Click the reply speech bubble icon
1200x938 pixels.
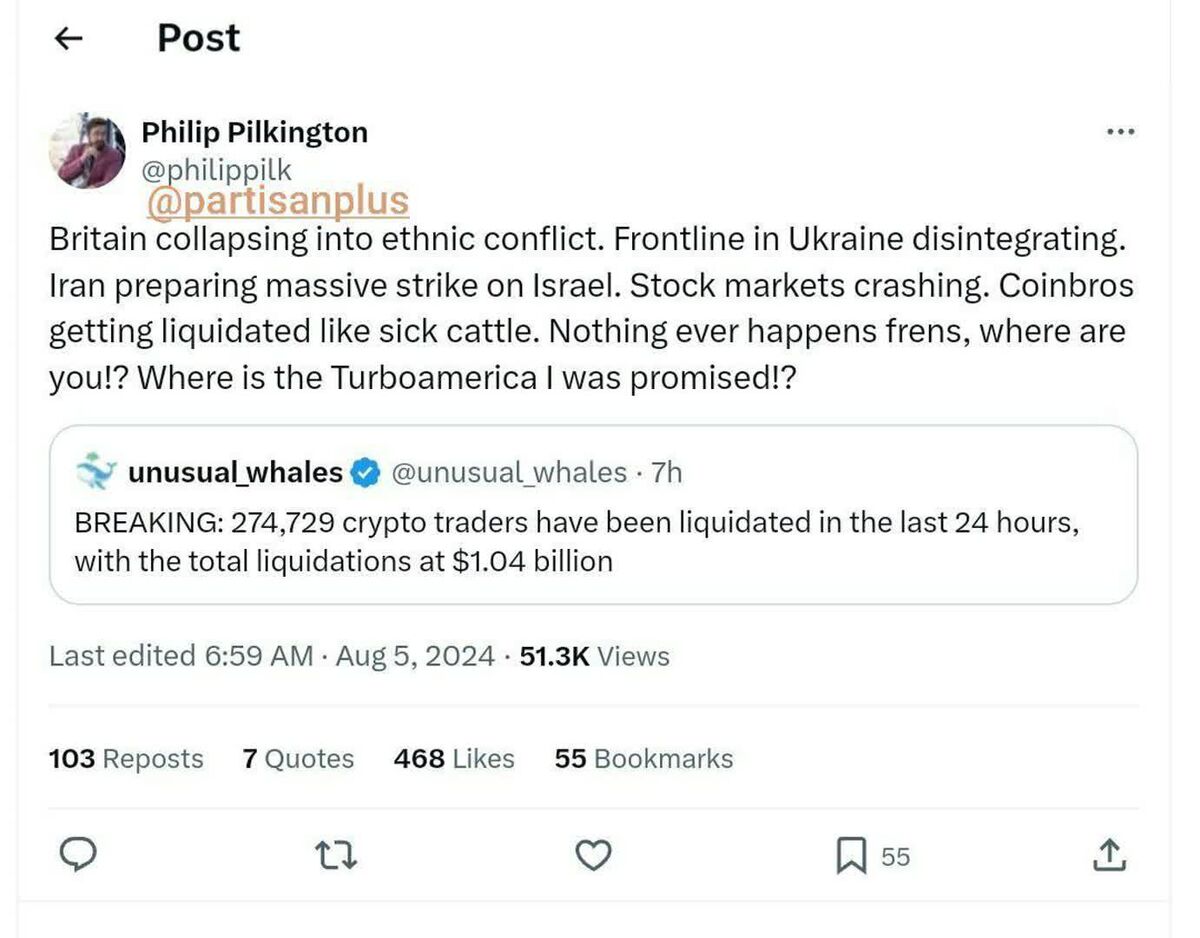point(79,855)
